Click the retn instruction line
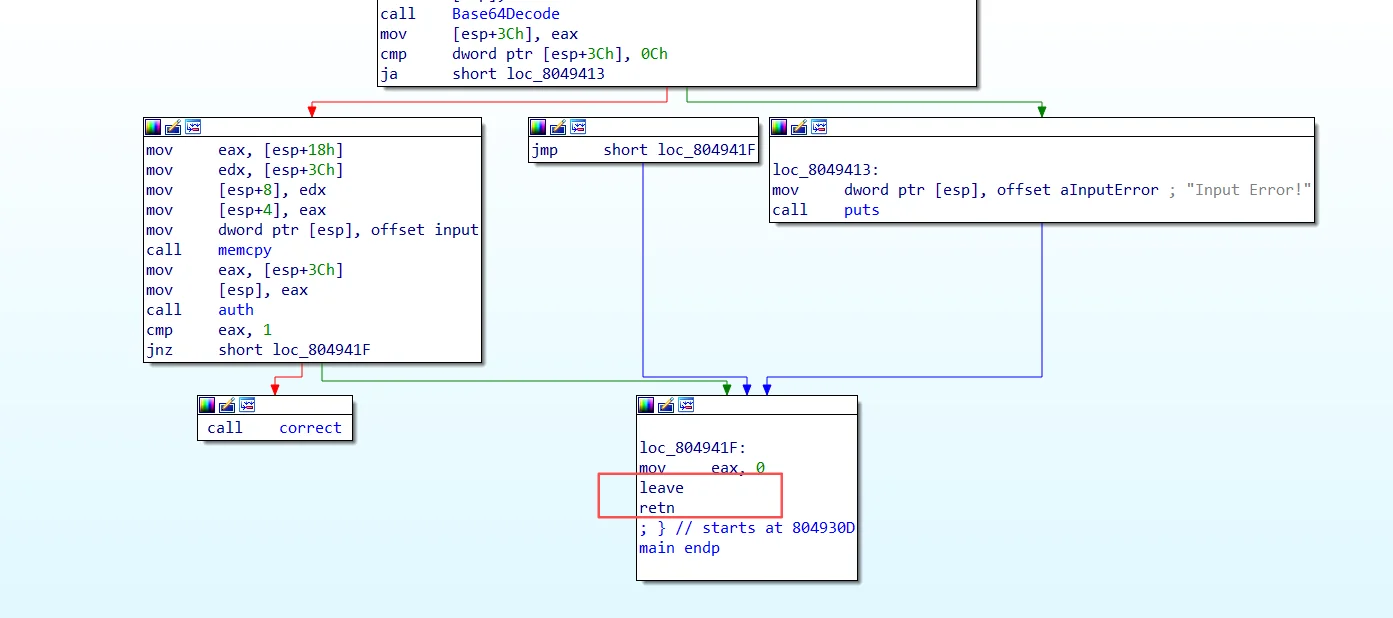The height and width of the screenshot is (618, 1393). [657, 508]
